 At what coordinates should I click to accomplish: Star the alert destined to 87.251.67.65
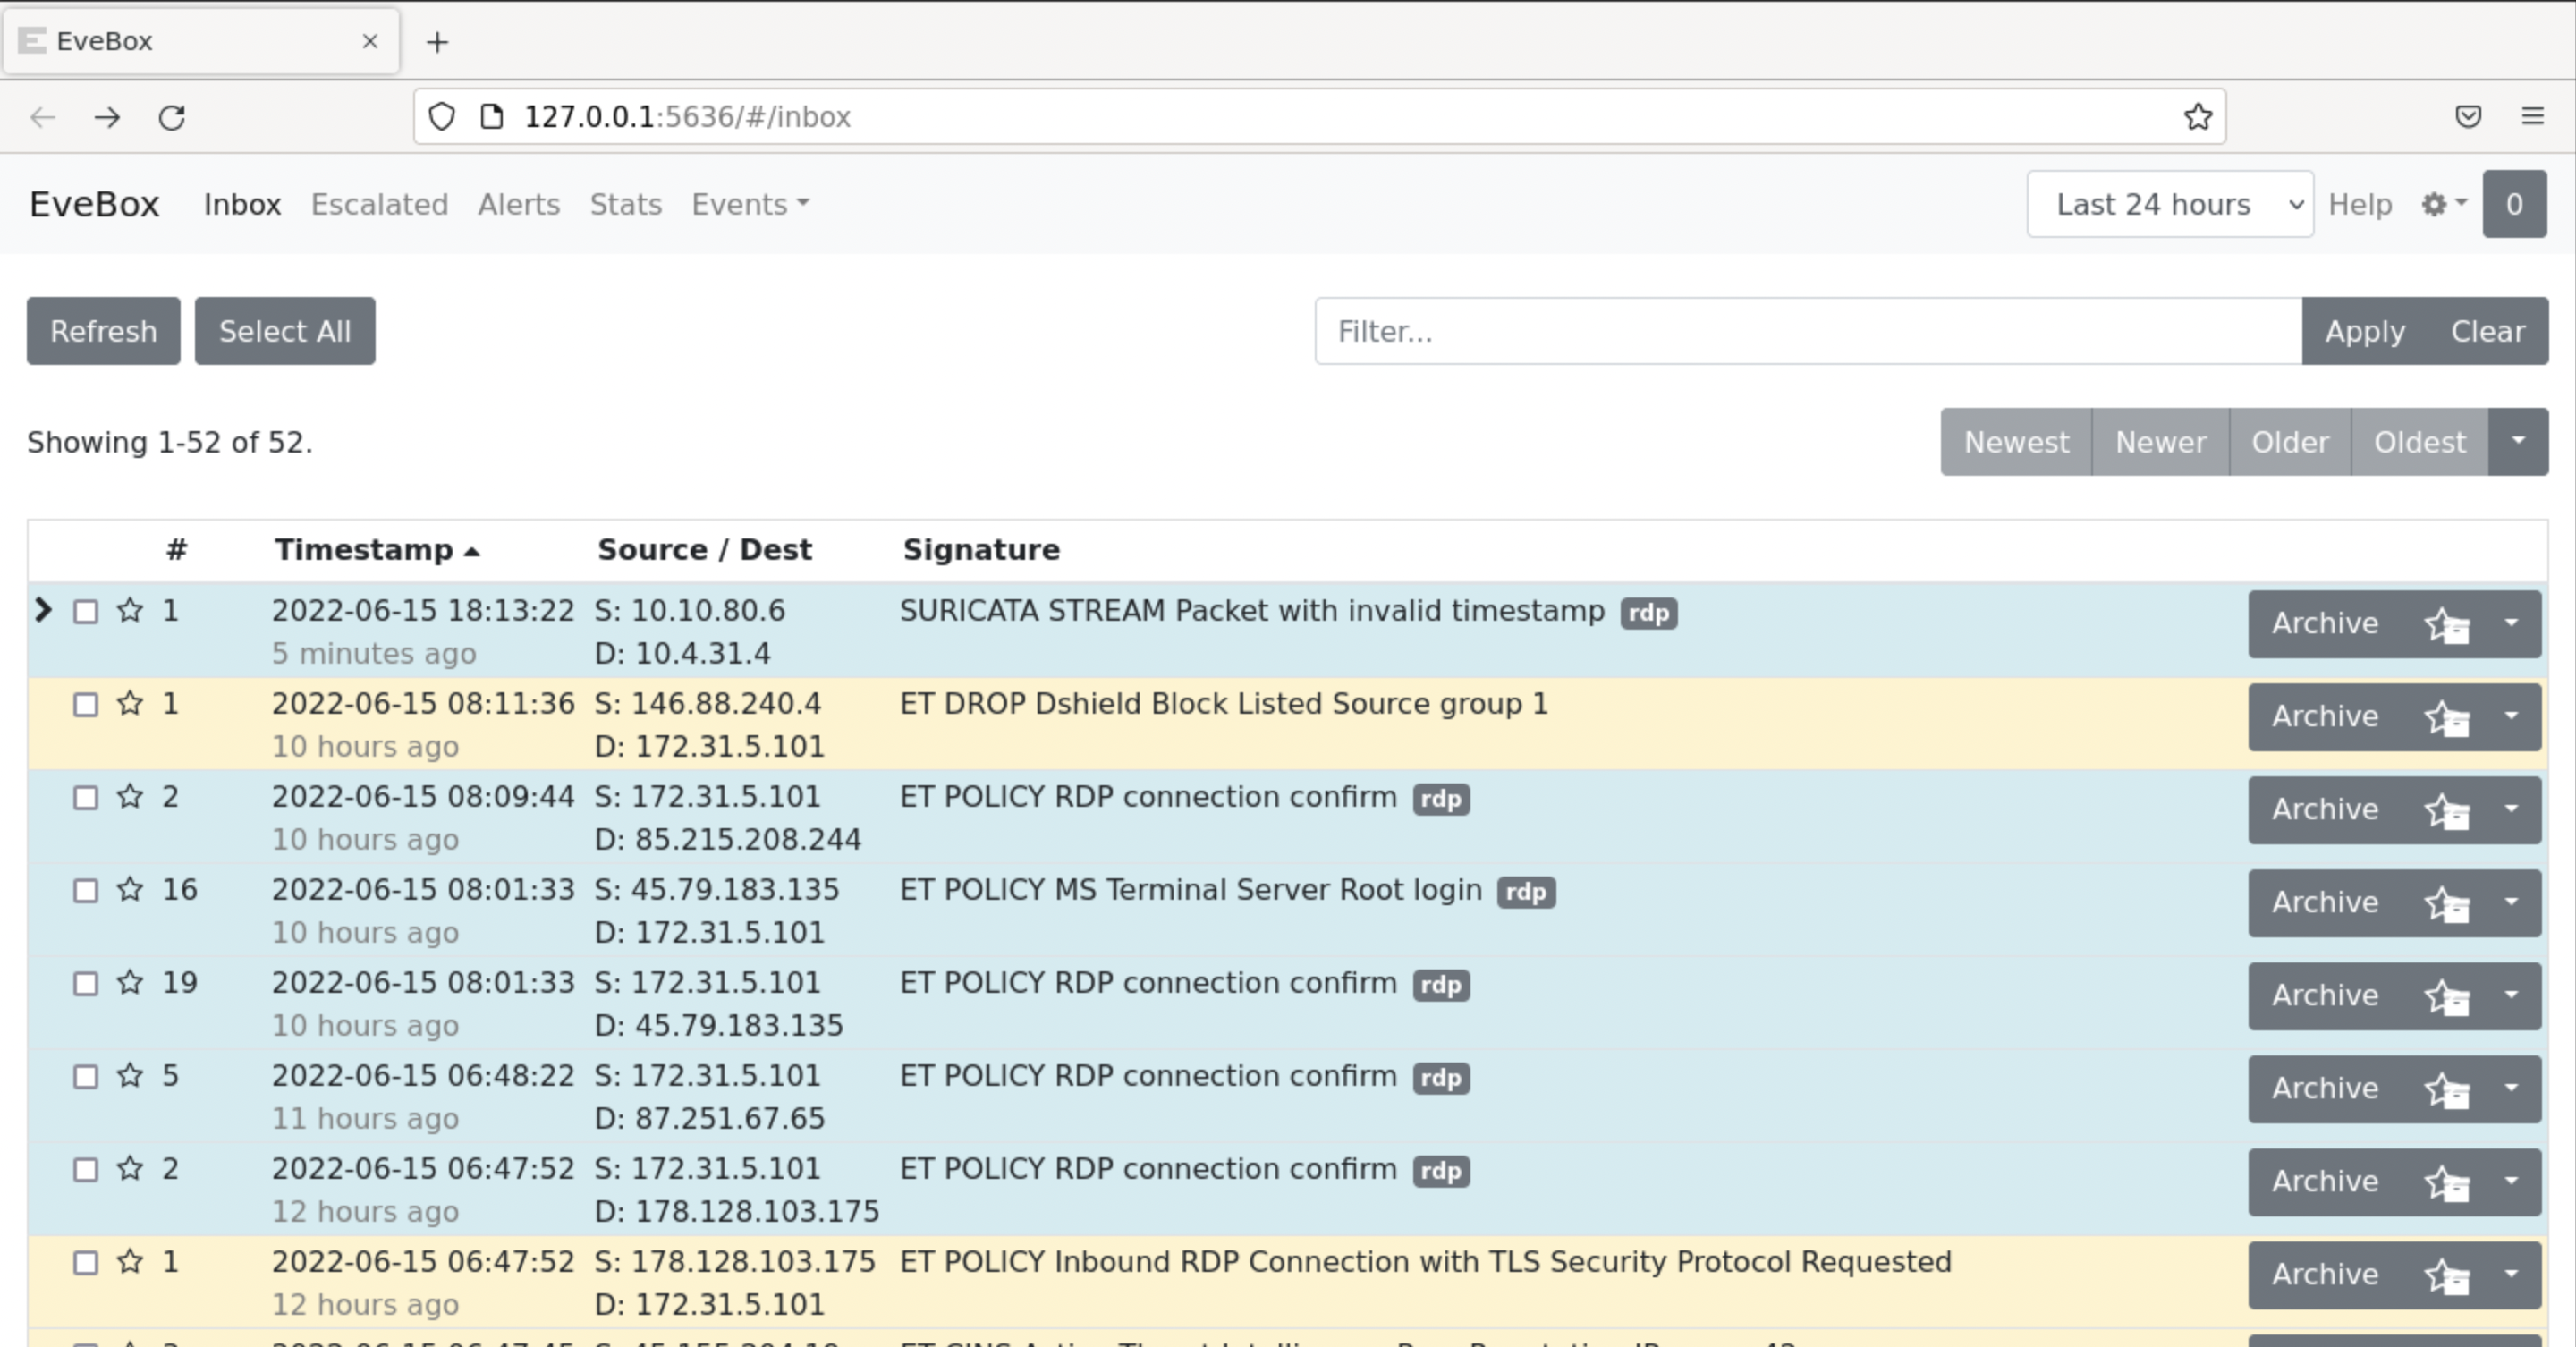(130, 1075)
